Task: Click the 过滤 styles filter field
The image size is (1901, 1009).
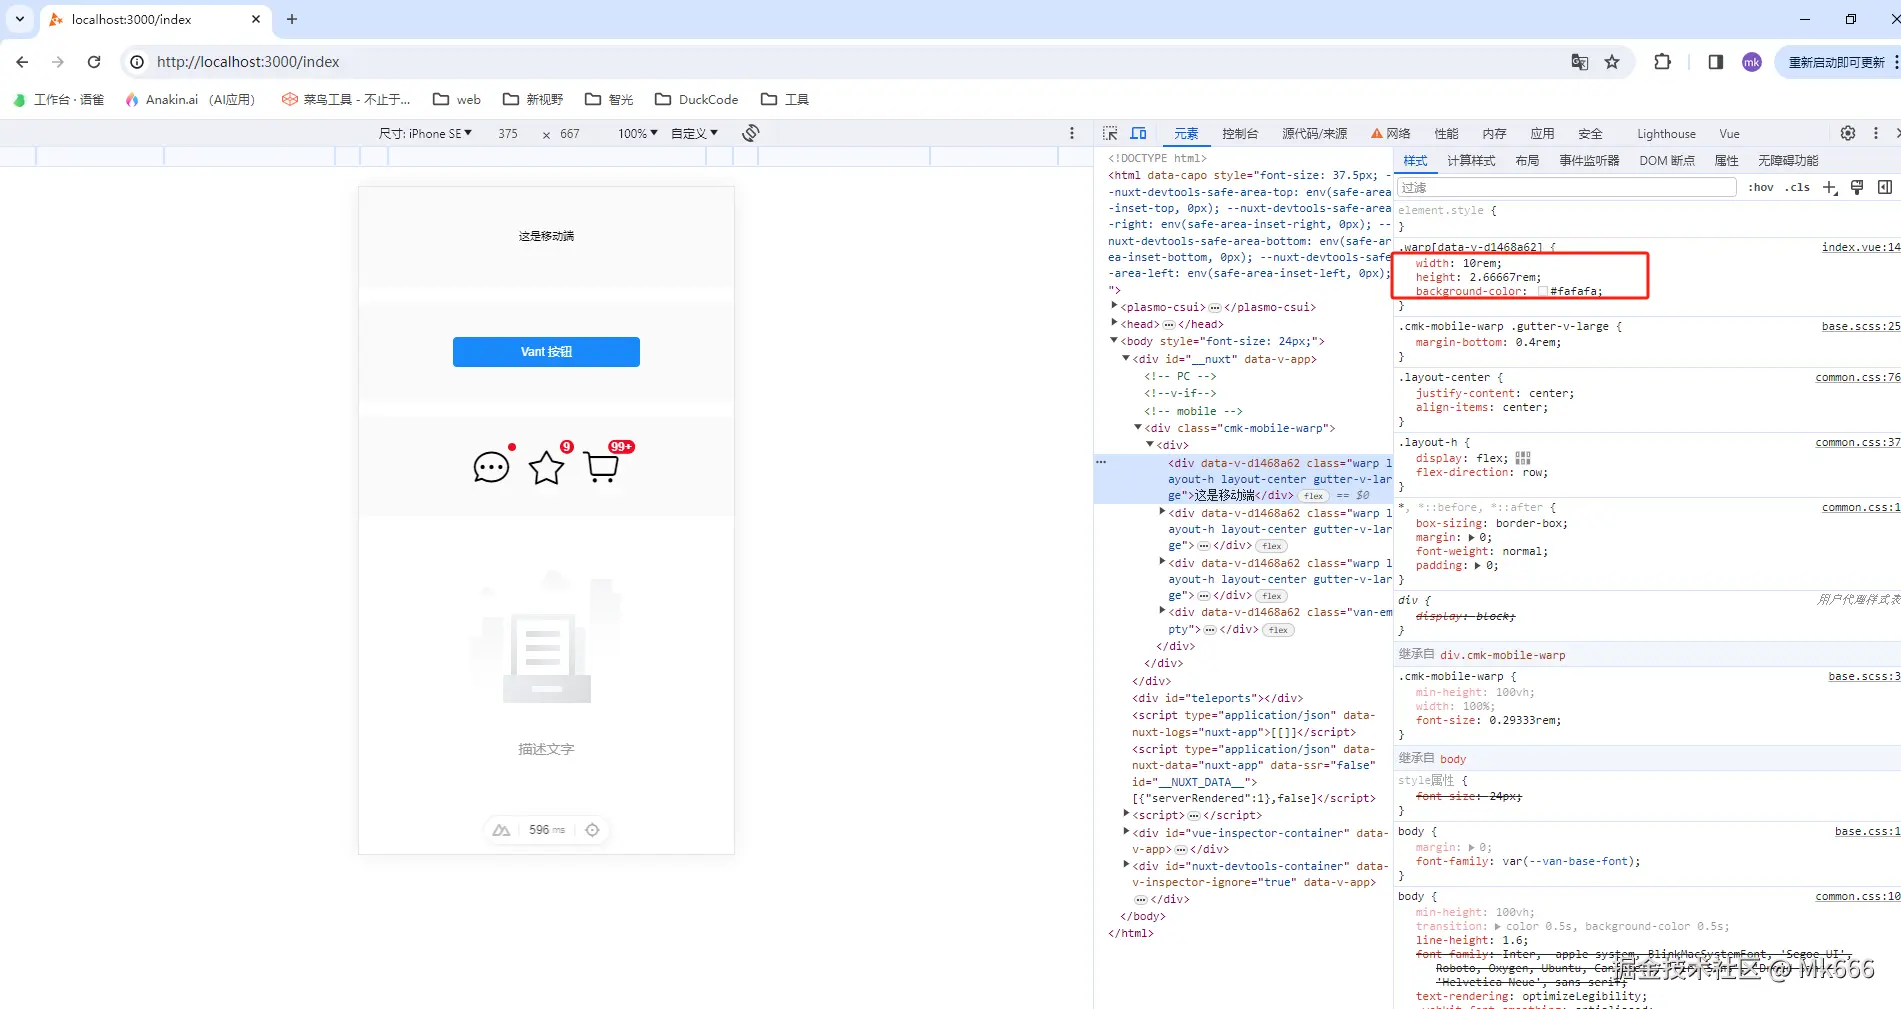Action: click(1567, 187)
